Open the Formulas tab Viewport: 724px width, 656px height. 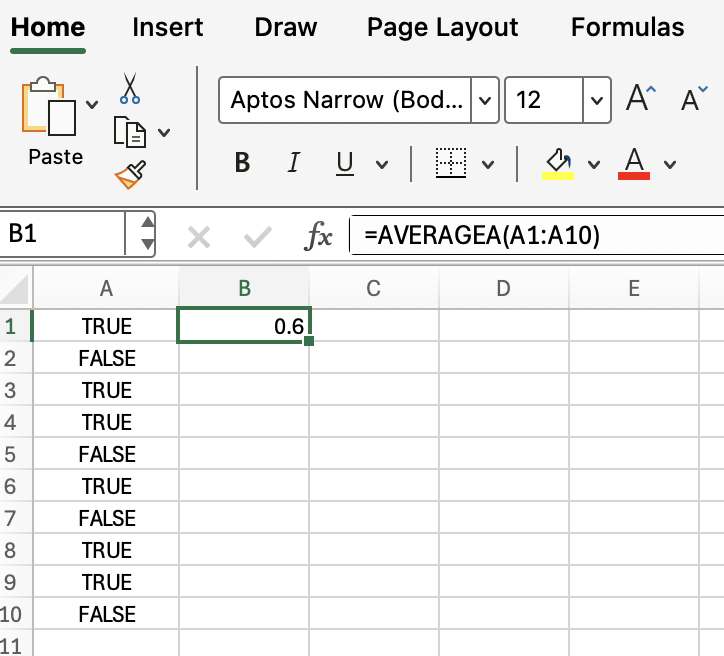tap(628, 27)
